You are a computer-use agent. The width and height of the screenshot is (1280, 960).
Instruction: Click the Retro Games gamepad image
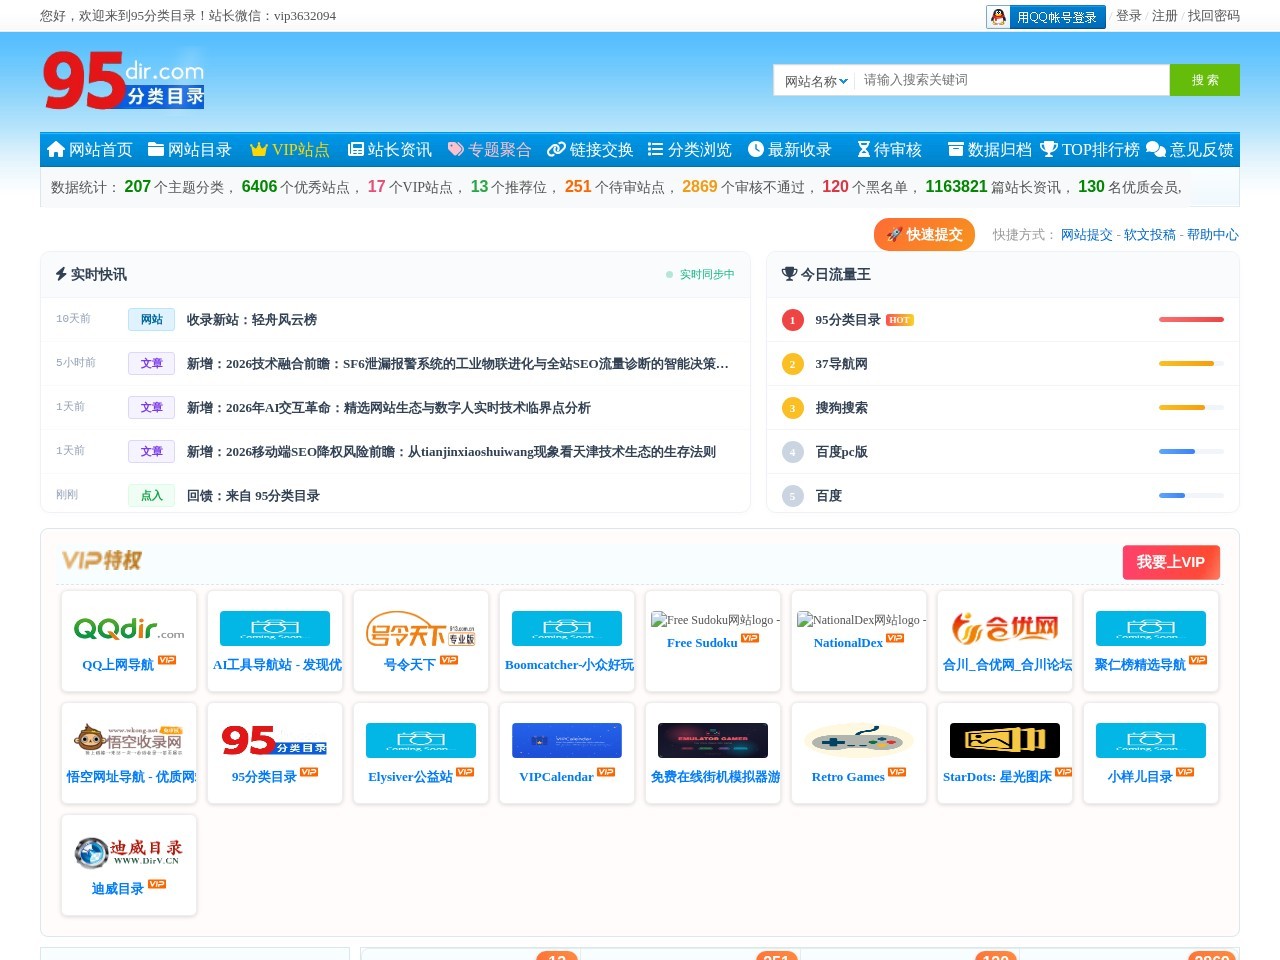point(859,740)
